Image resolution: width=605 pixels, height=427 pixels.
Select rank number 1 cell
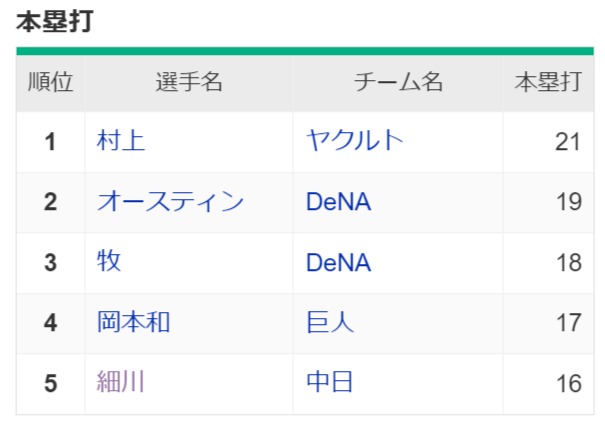[51, 142]
